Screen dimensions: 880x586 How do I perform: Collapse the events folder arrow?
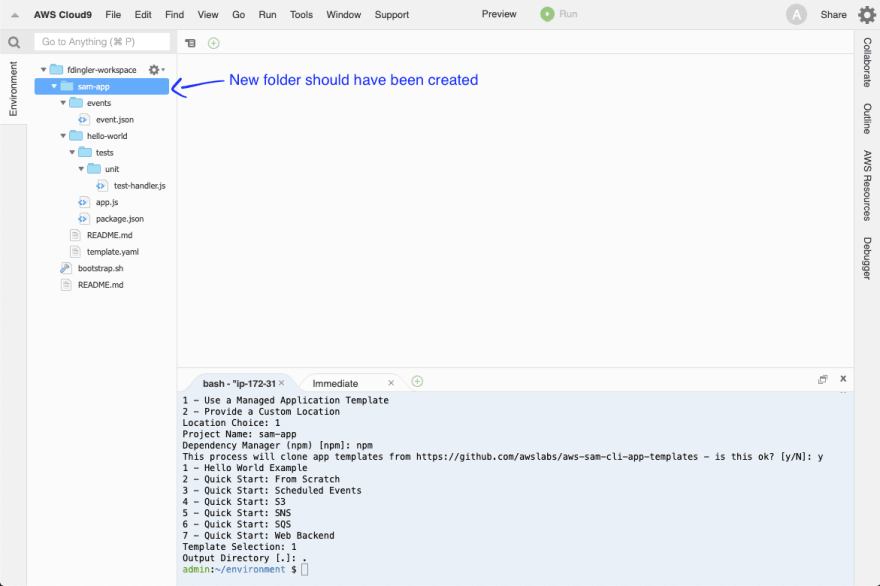[x=63, y=103]
